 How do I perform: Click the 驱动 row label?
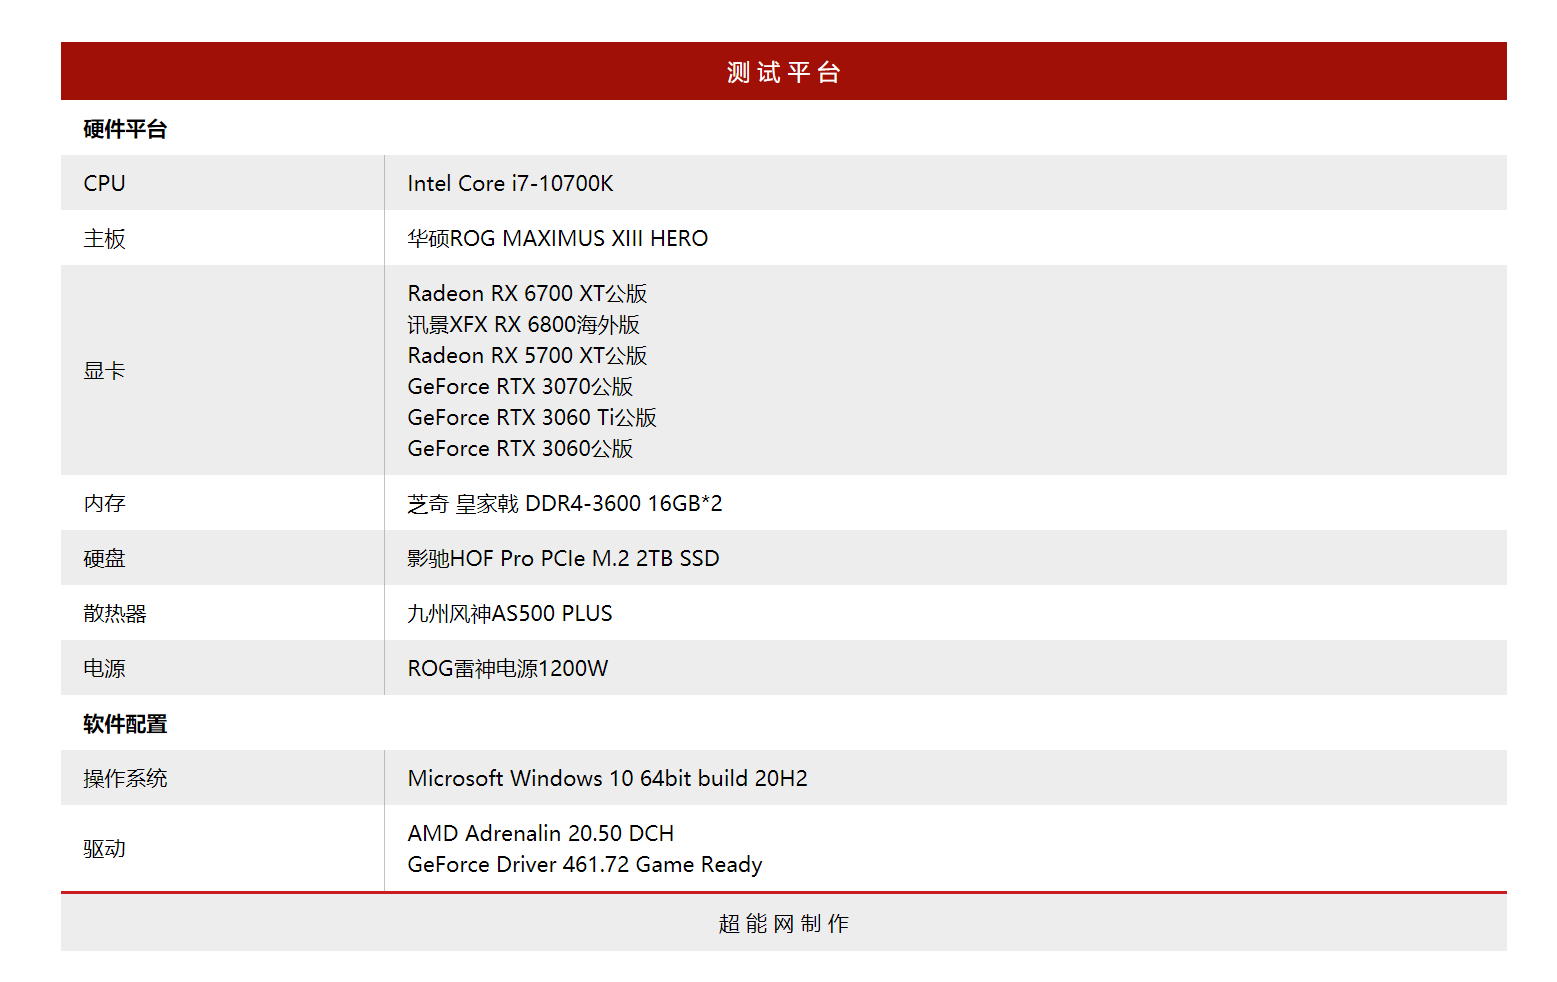click(x=105, y=848)
